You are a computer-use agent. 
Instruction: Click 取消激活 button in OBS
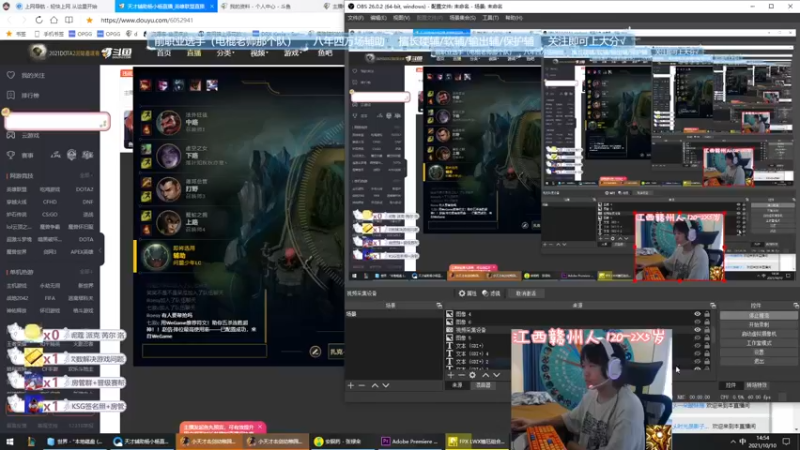pos(526,293)
